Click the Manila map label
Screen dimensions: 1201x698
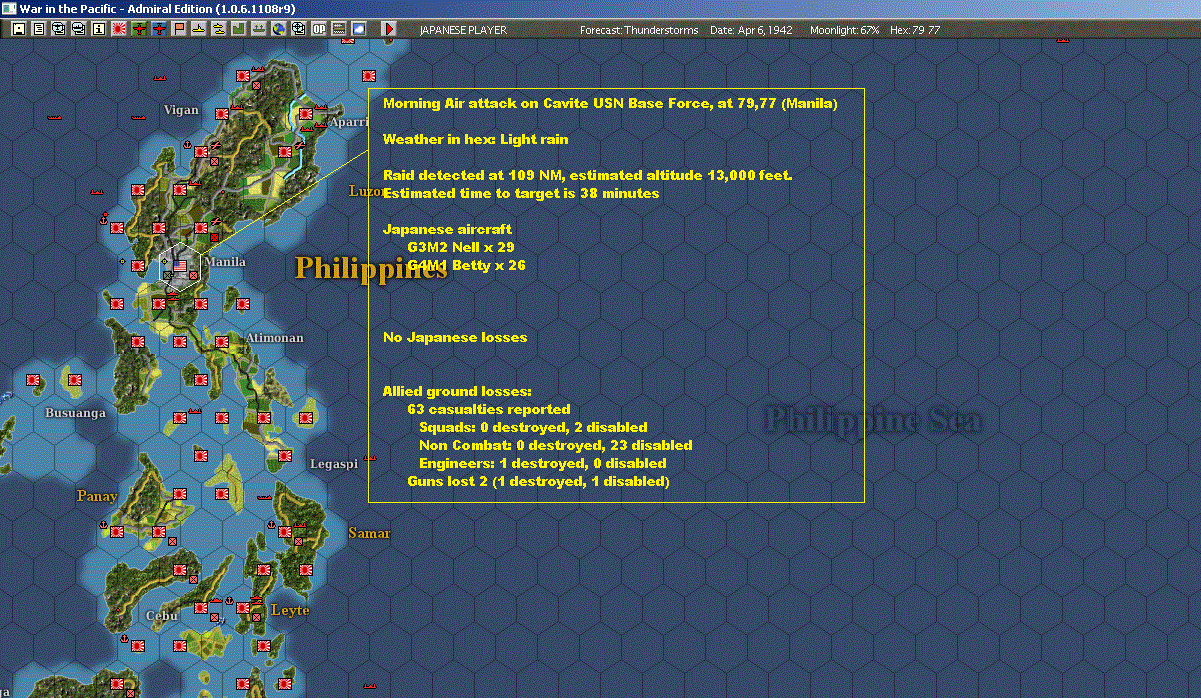coord(225,262)
